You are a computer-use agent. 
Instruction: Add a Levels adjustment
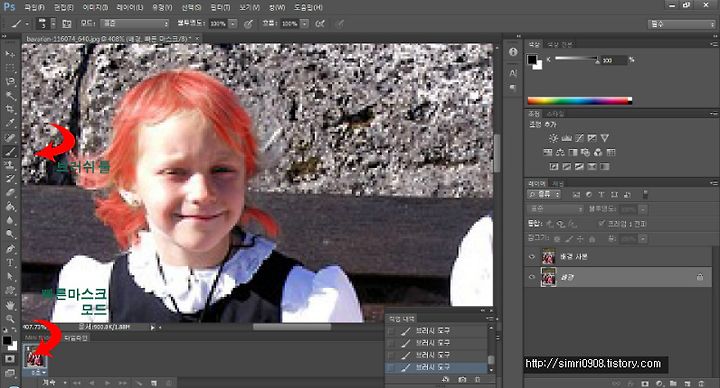[567, 138]
